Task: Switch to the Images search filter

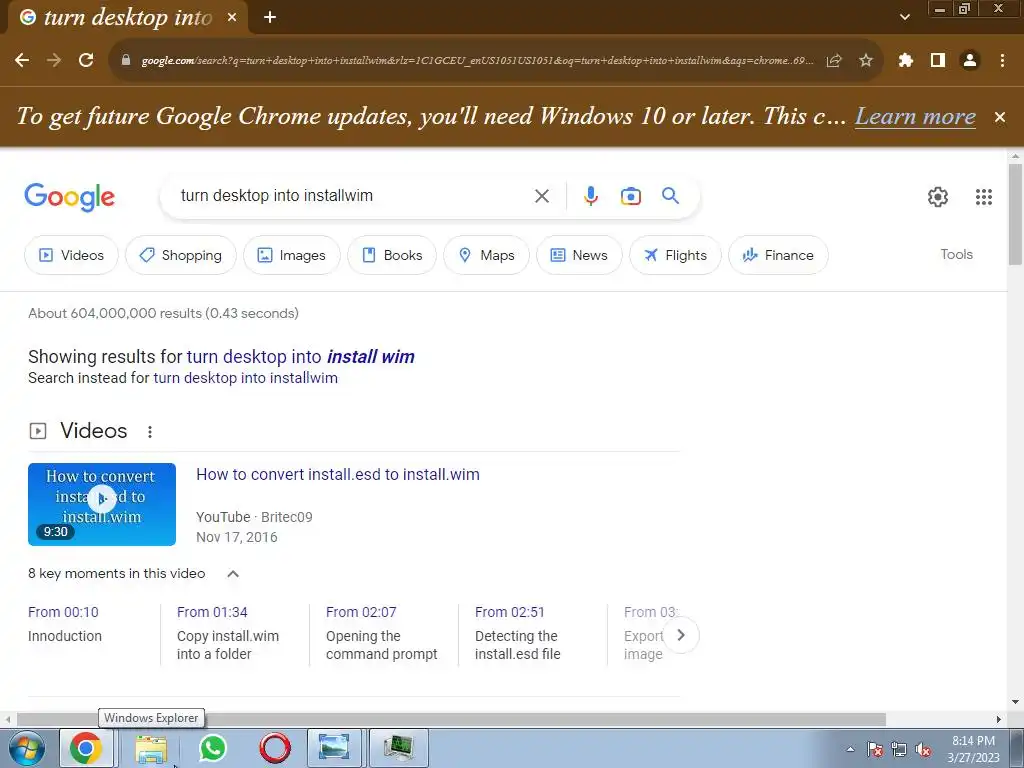Action: pyautogui.click(x=292, y=255)
